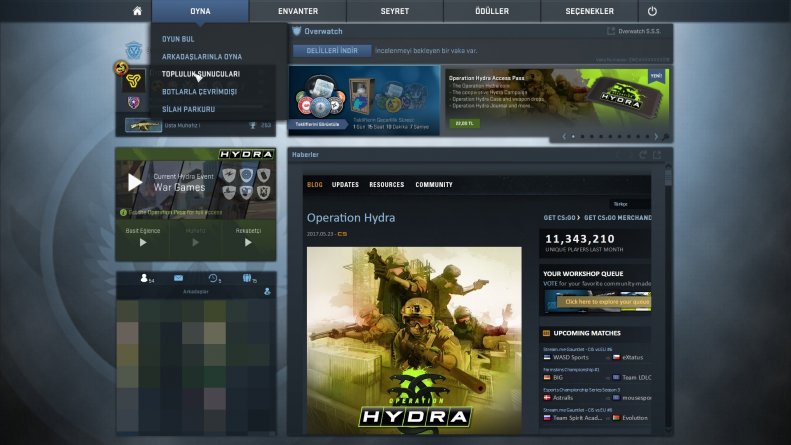
Task: Select OYUN BUL from the dropdown
Action: click(x=178, y=39)
